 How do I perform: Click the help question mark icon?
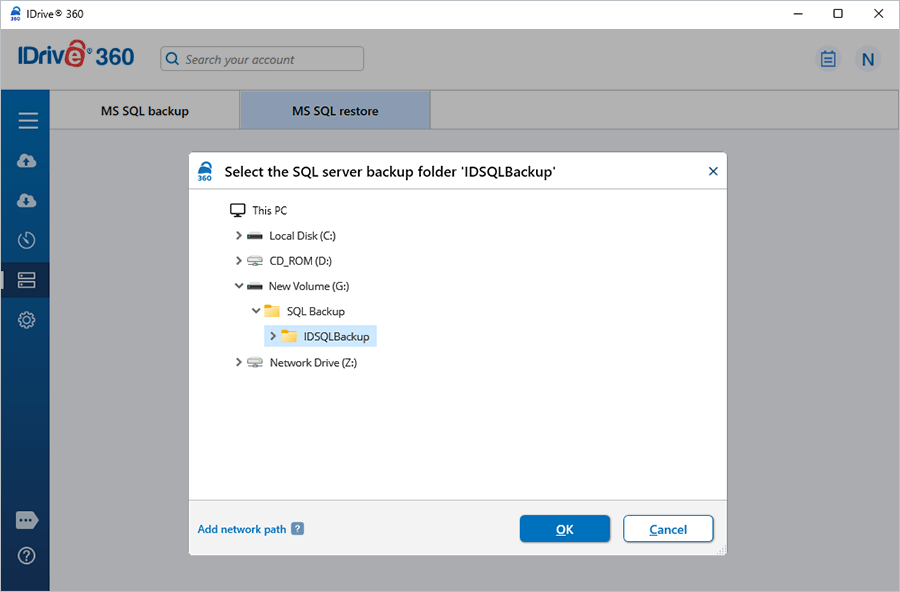pyautogui.click(x=27, y=556)
